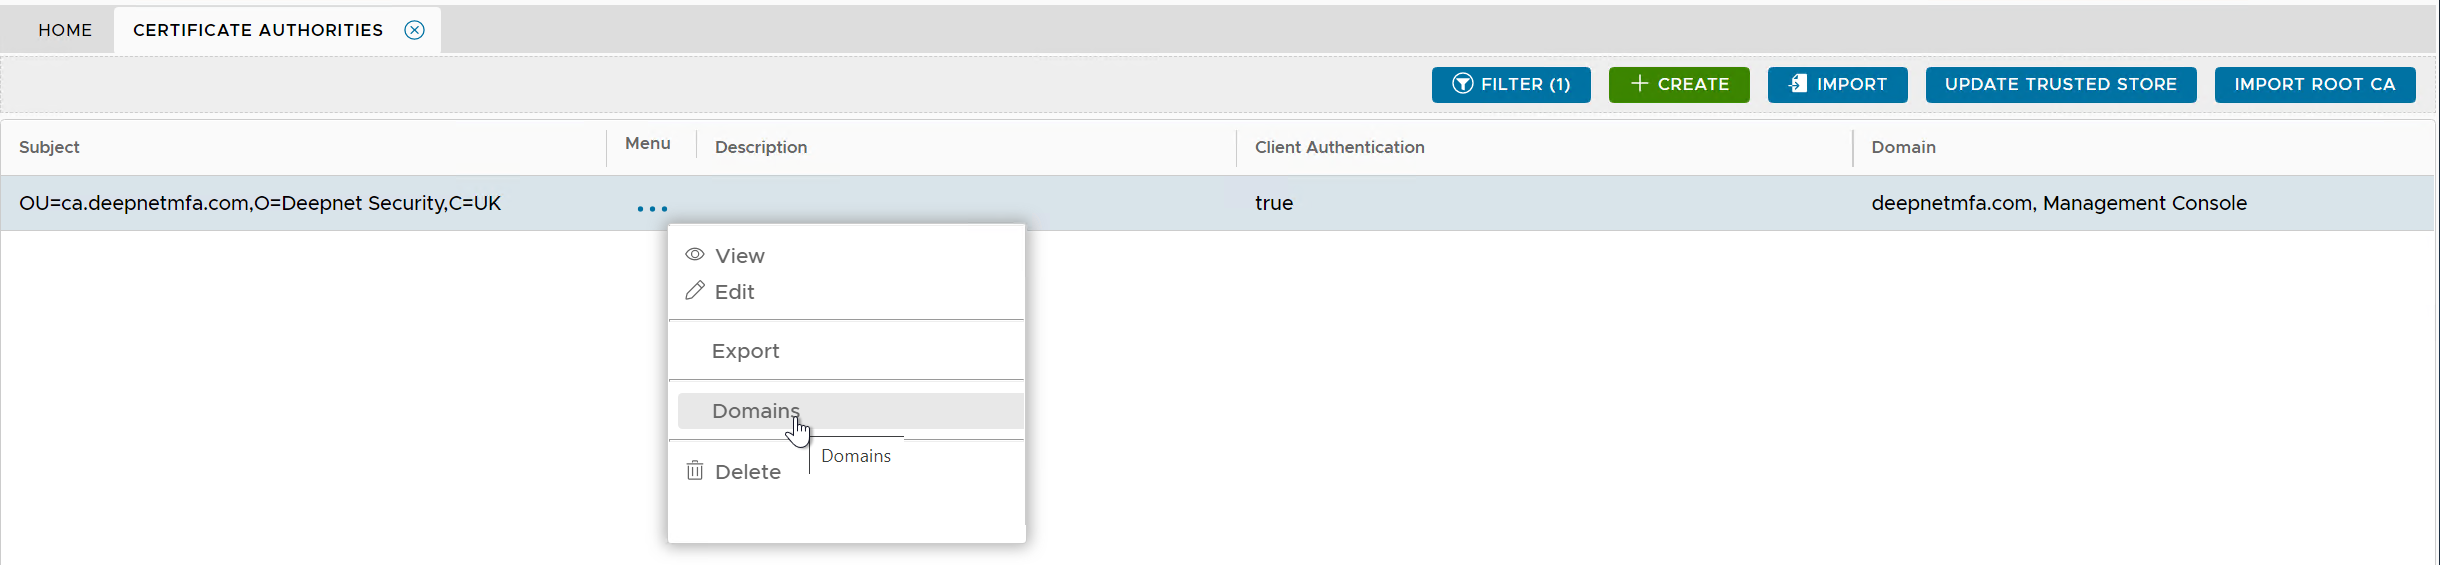The width and height of the screenshot is (2440, 565).
Task: Click the Description column header
Action: click(761, 147)
